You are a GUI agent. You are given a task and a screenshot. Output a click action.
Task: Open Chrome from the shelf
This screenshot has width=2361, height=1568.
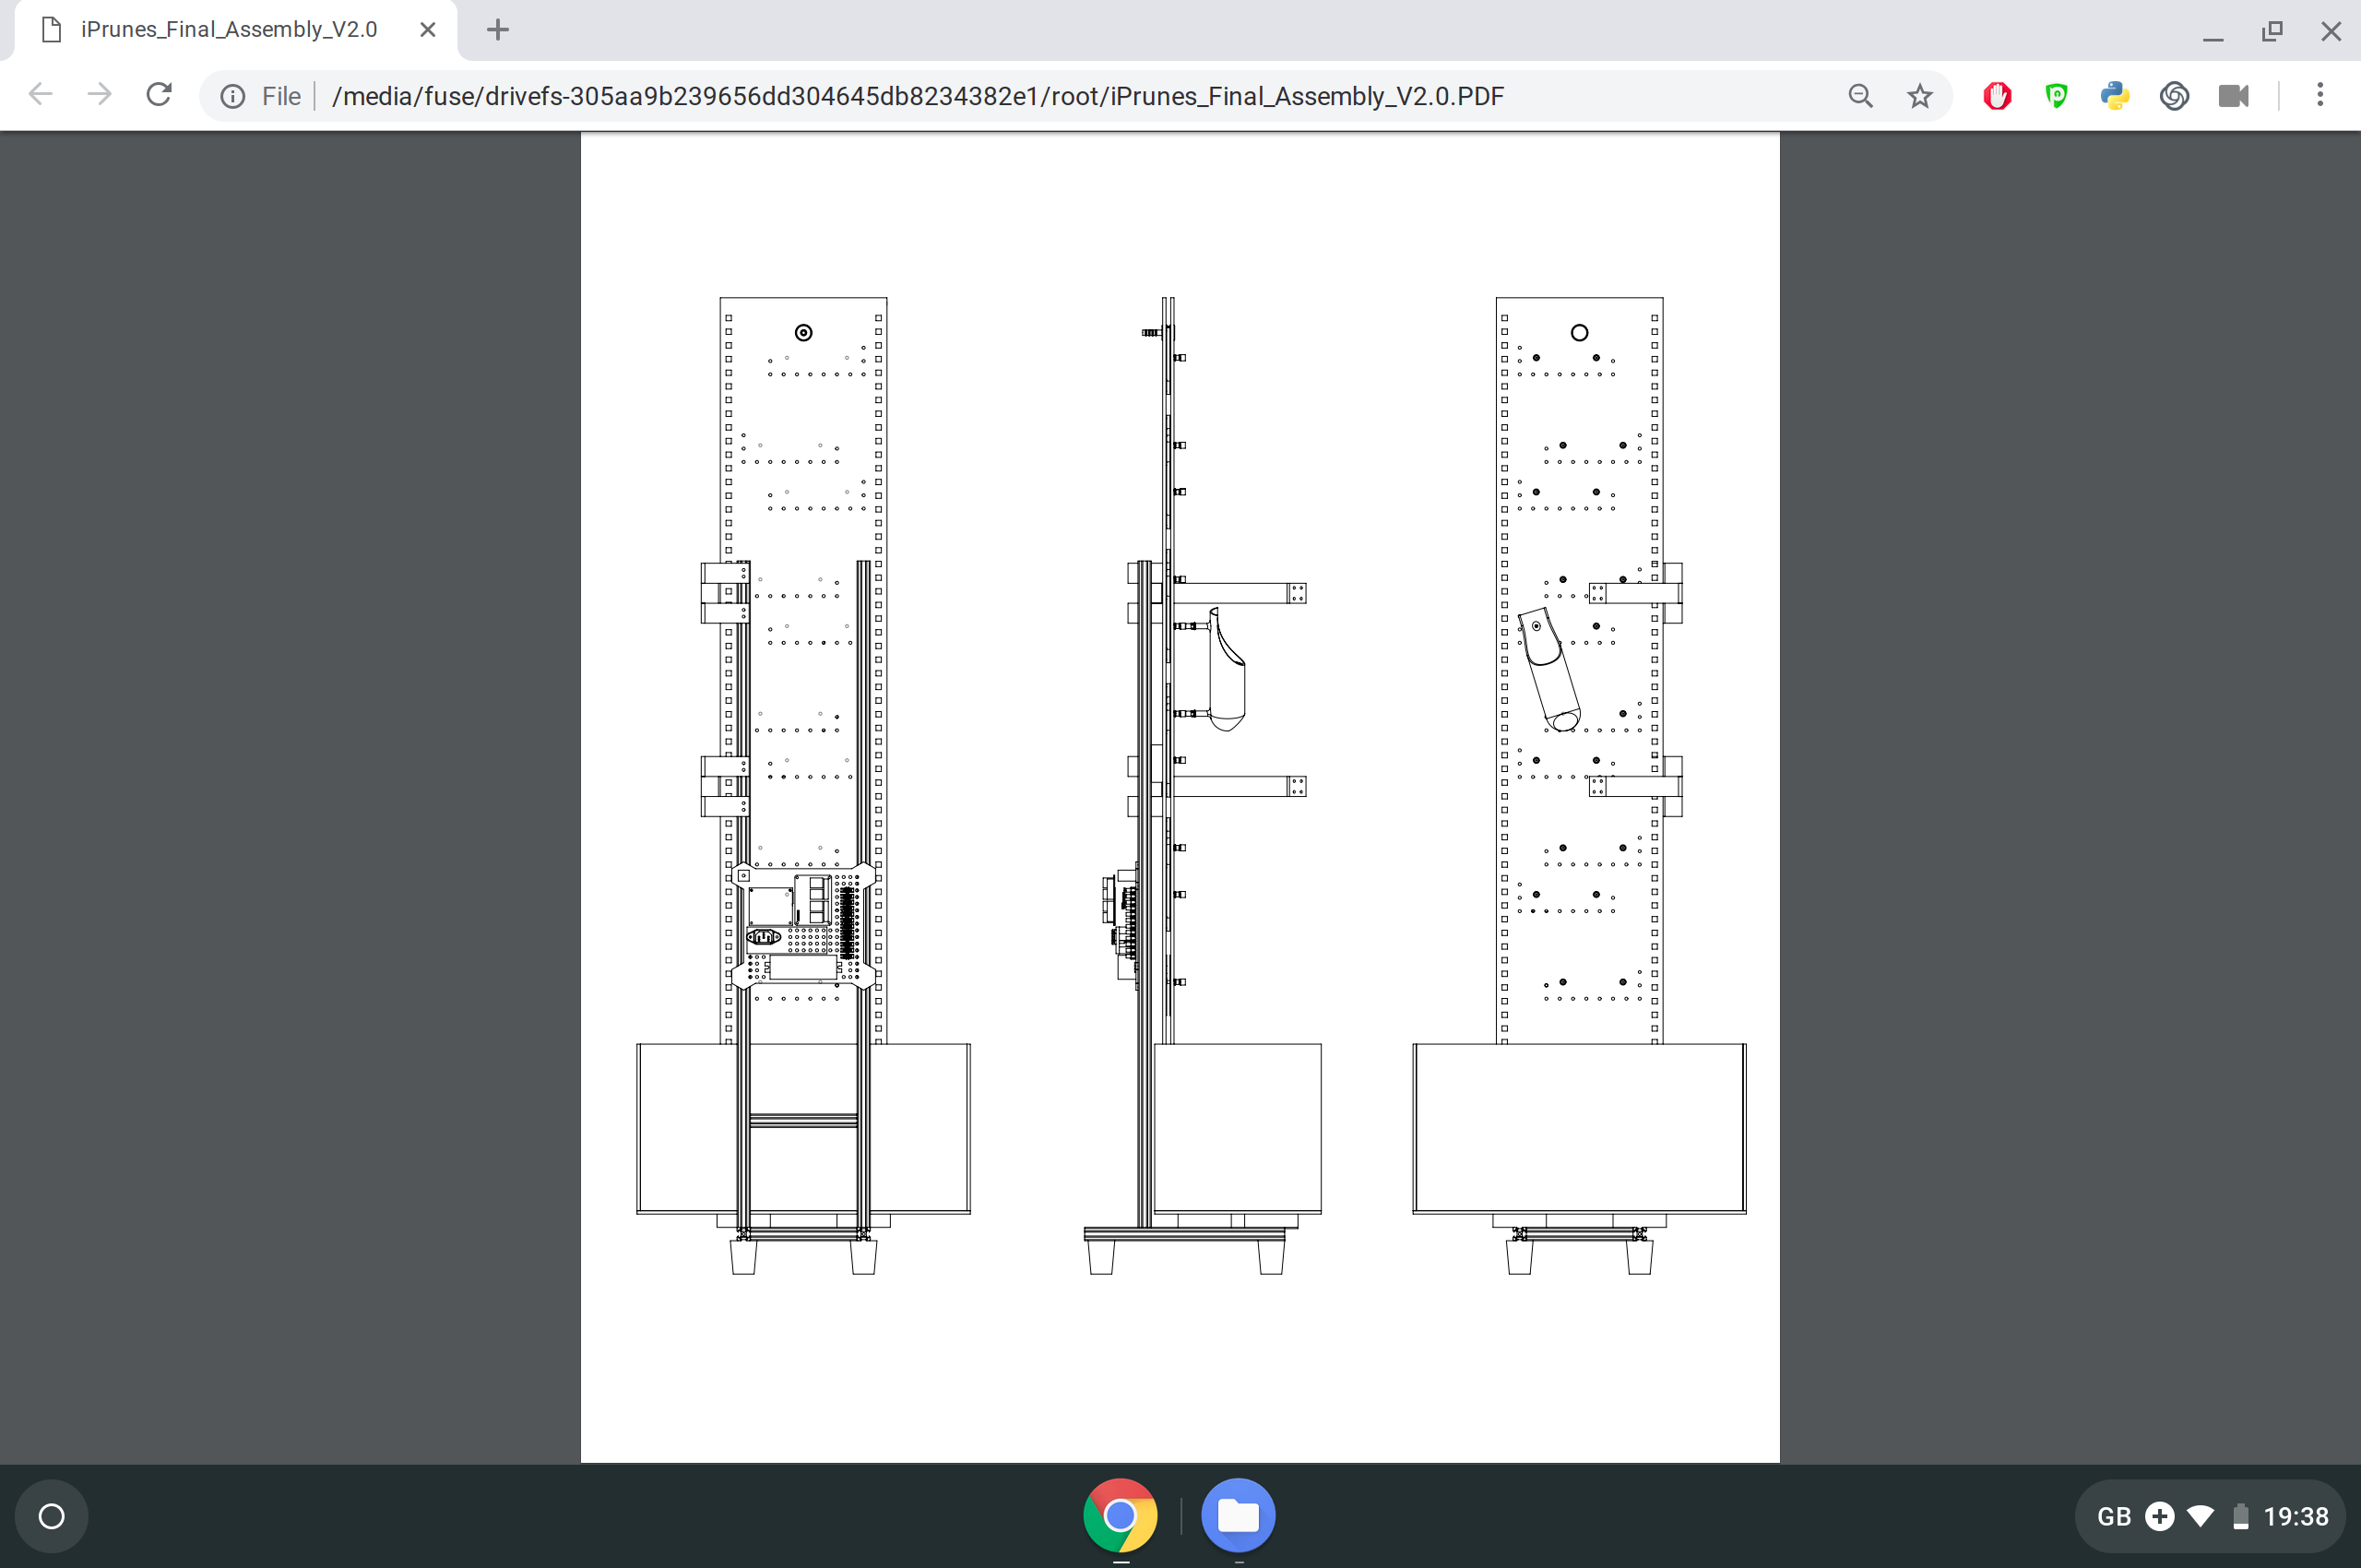click(1121, 1515)
